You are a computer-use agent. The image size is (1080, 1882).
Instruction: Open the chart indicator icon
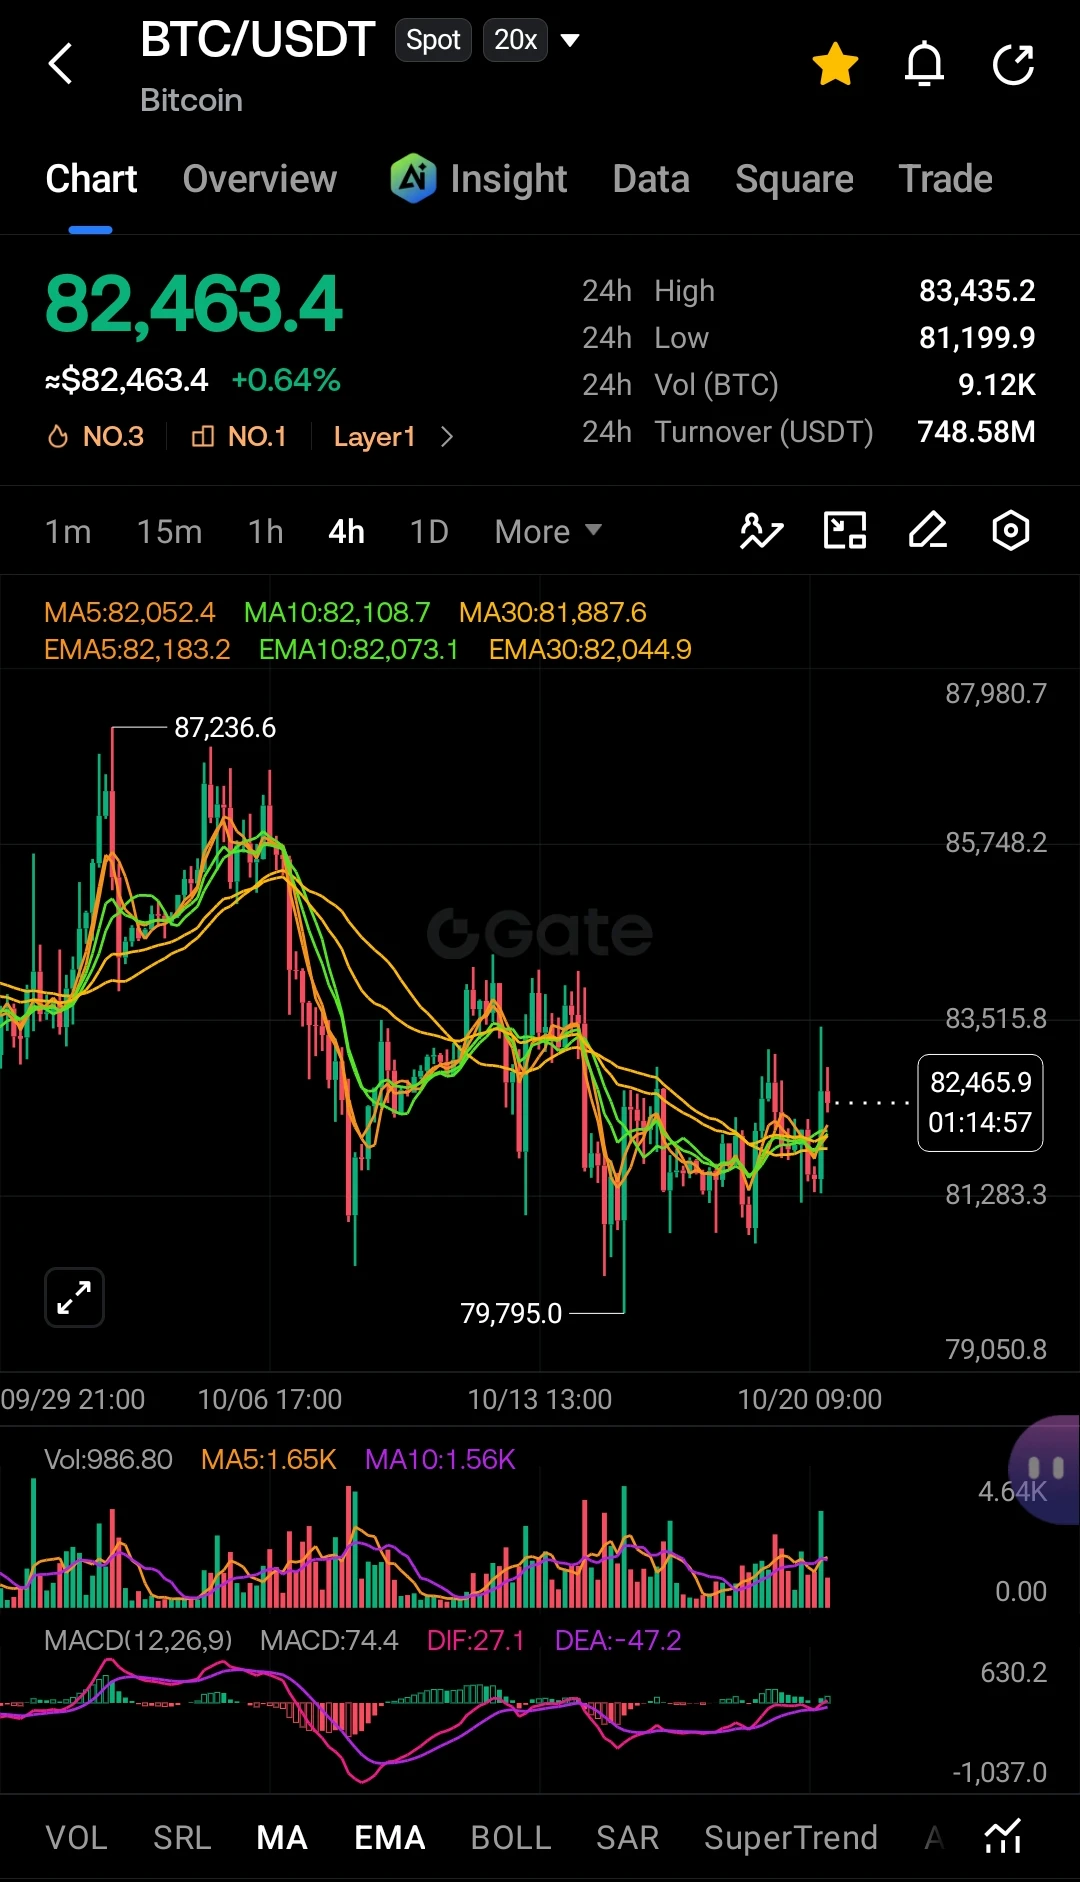coord(761,530)
